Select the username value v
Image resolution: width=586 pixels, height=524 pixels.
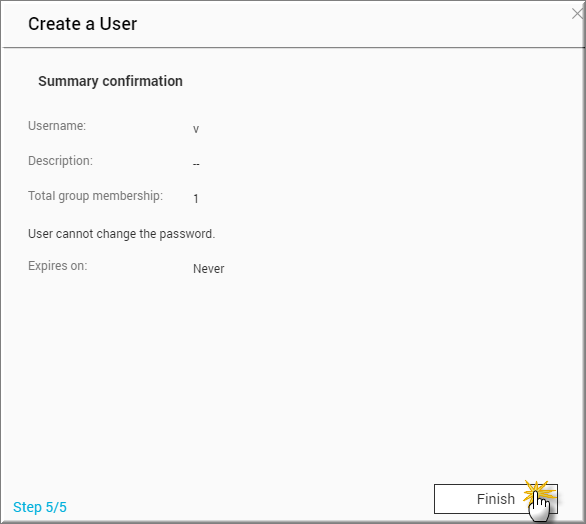point(196,129)
